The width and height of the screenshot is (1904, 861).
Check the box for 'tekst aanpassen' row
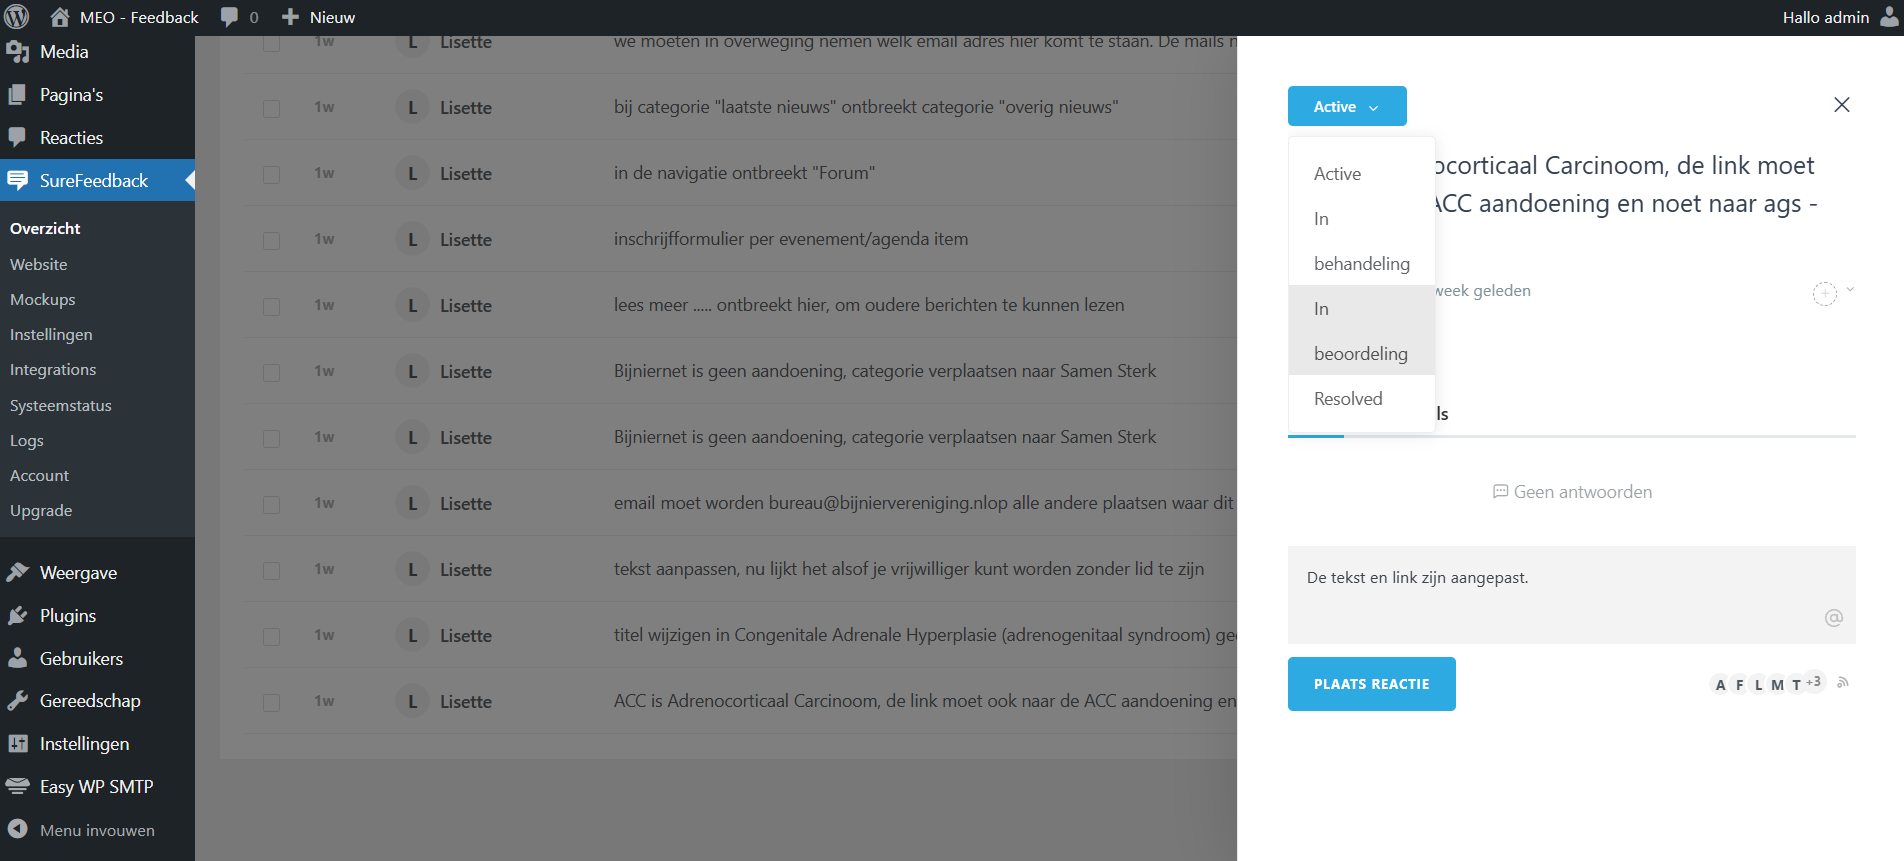point(271,570)
